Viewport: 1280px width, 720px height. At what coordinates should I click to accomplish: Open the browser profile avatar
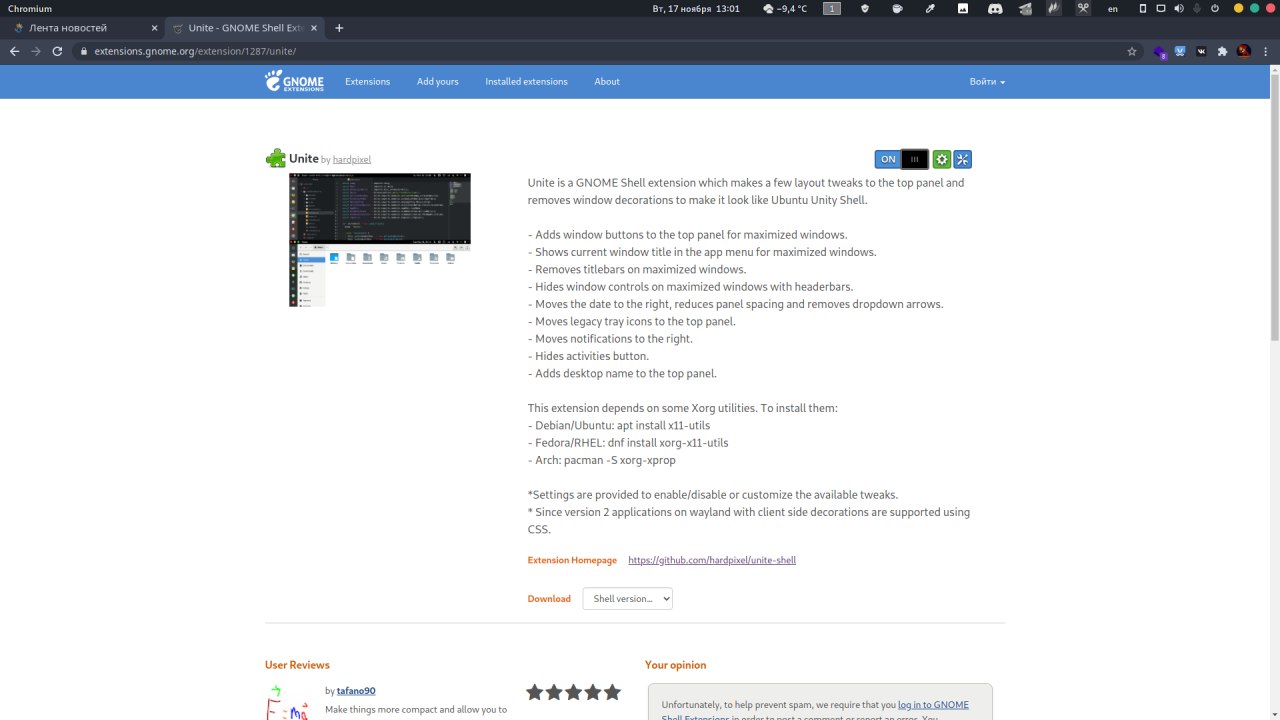(x=1244, y=51)
